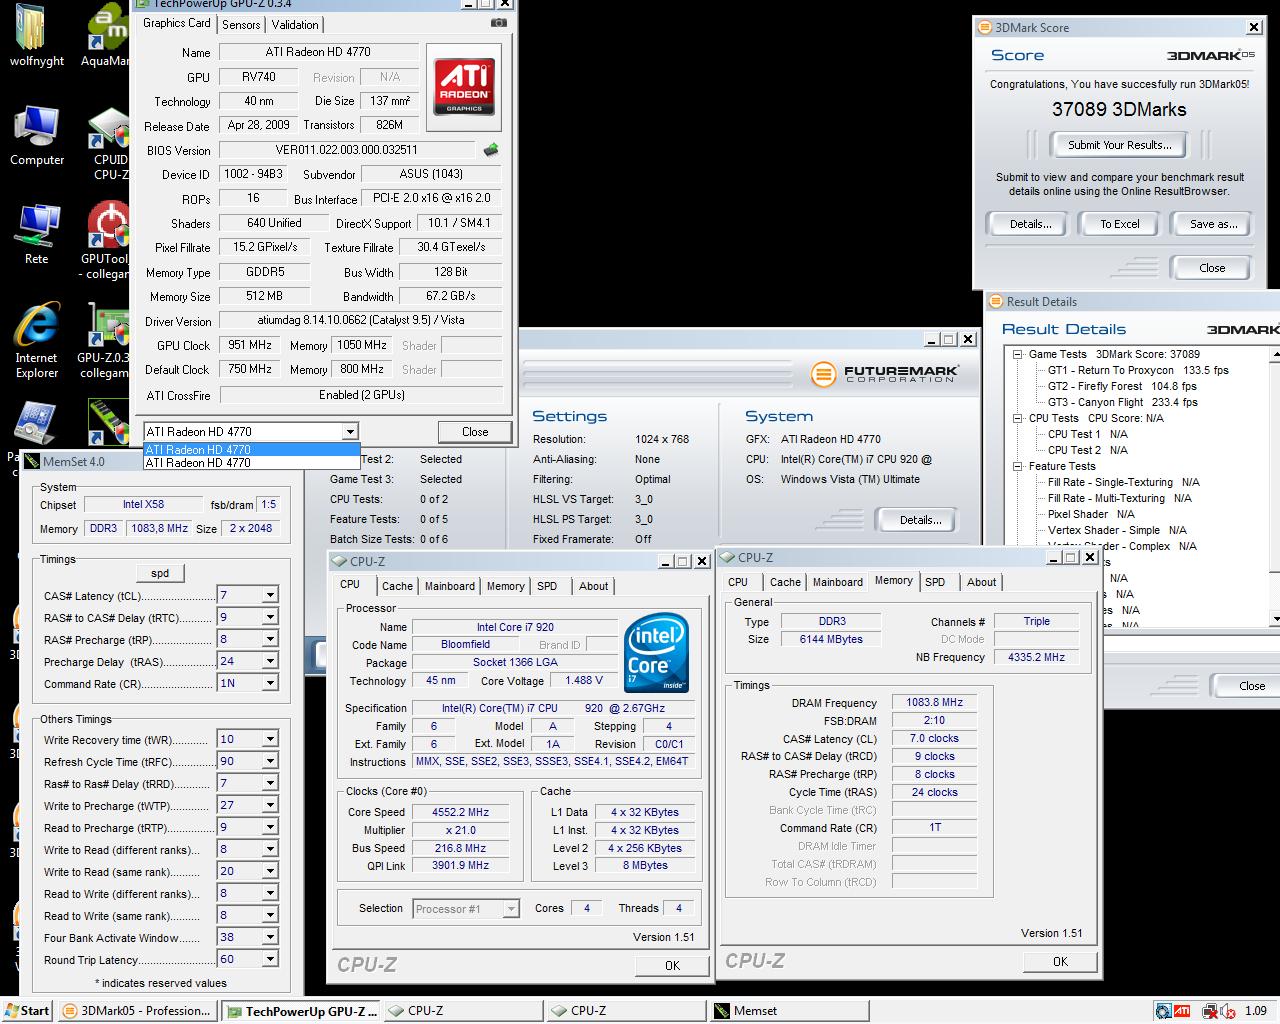Switch to the Memset taskbar button
Image resolution: width=1280 pixels, height=1024 pixels.
coord(787,1011)
